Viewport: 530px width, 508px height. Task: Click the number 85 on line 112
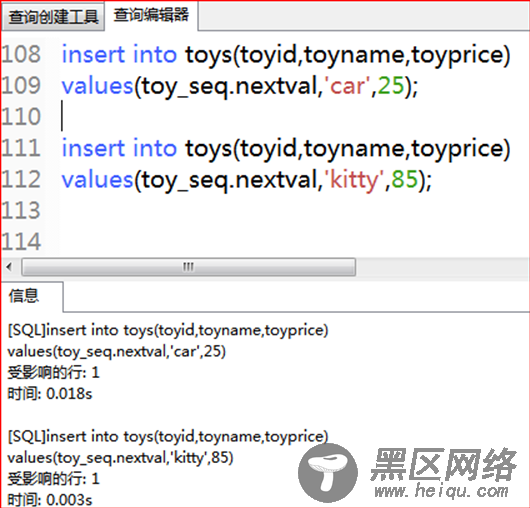pyautogui.click(x=405, y=179)
